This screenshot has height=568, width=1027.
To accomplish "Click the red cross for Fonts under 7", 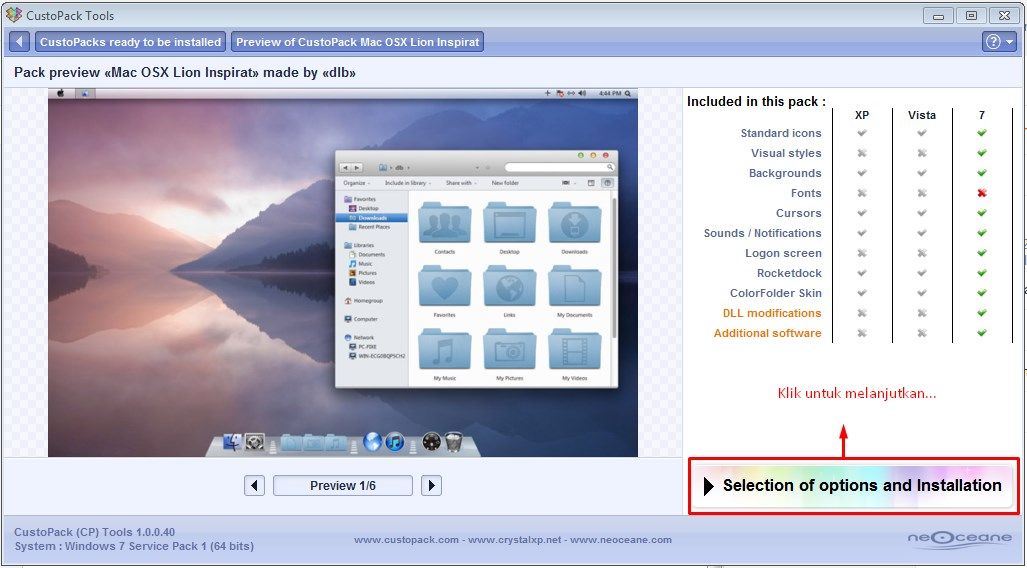I will click(982, 193).
